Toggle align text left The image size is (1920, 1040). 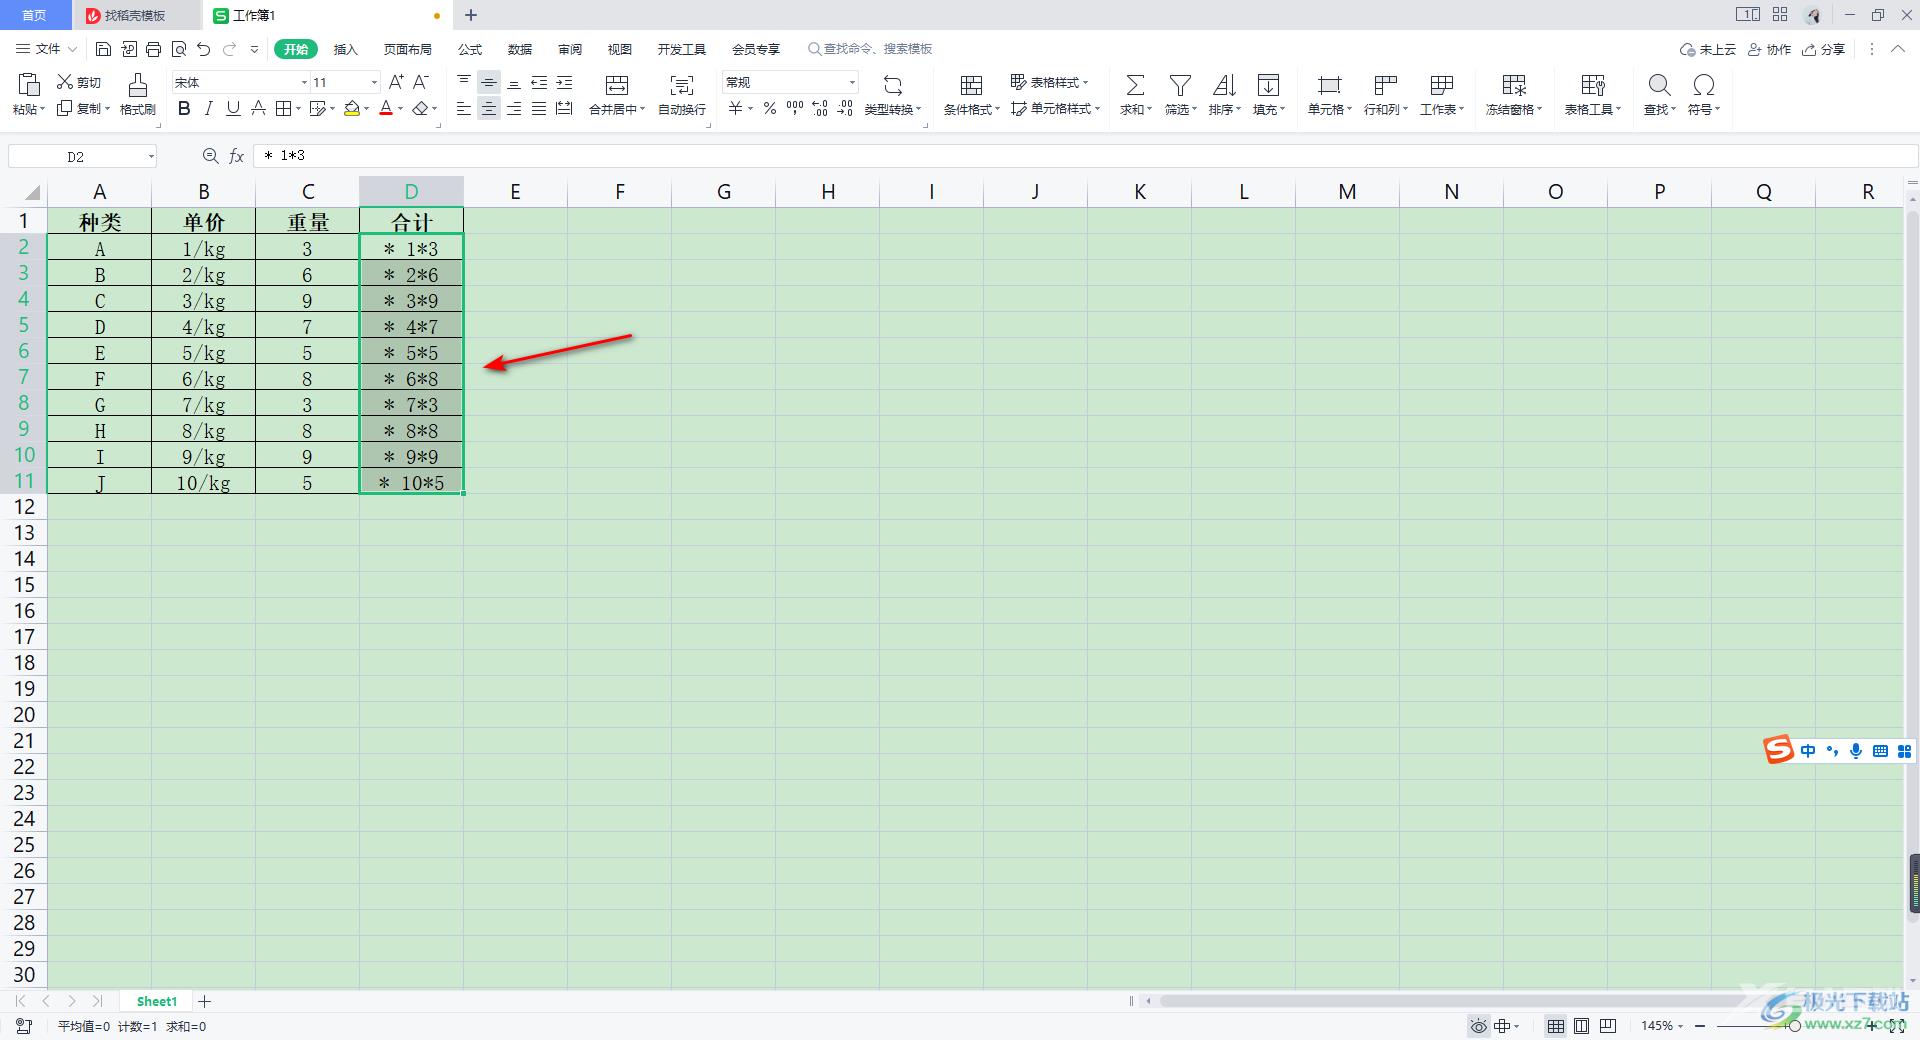(x=464, y=108)
